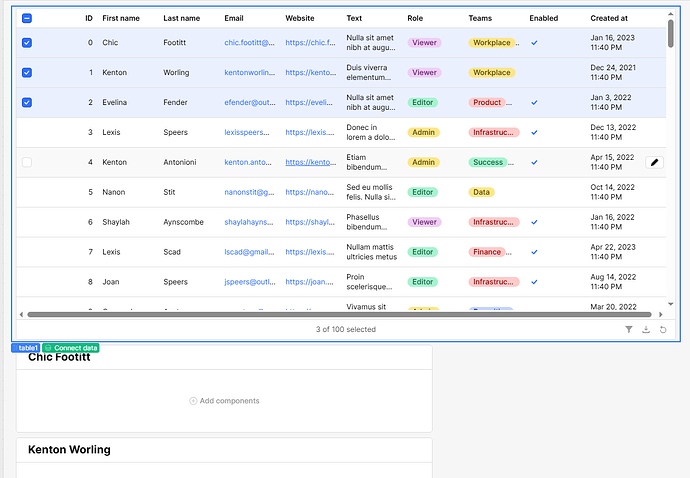
Task: Edit row 4 using the pencil icon
Action: (654, 162)
